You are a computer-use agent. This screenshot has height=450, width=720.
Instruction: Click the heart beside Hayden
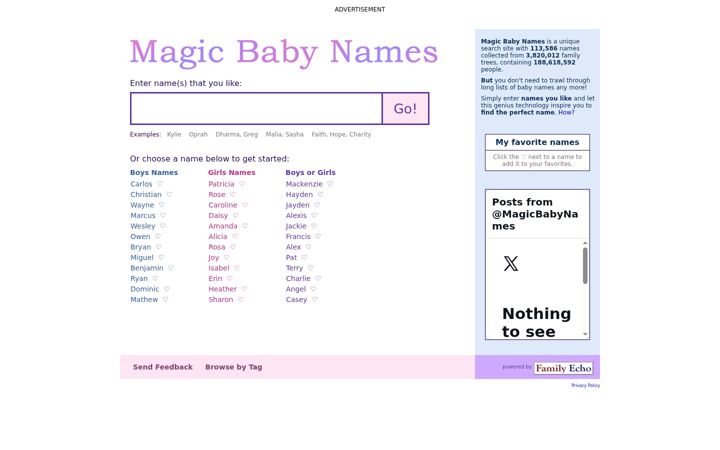tap(321, 195)
